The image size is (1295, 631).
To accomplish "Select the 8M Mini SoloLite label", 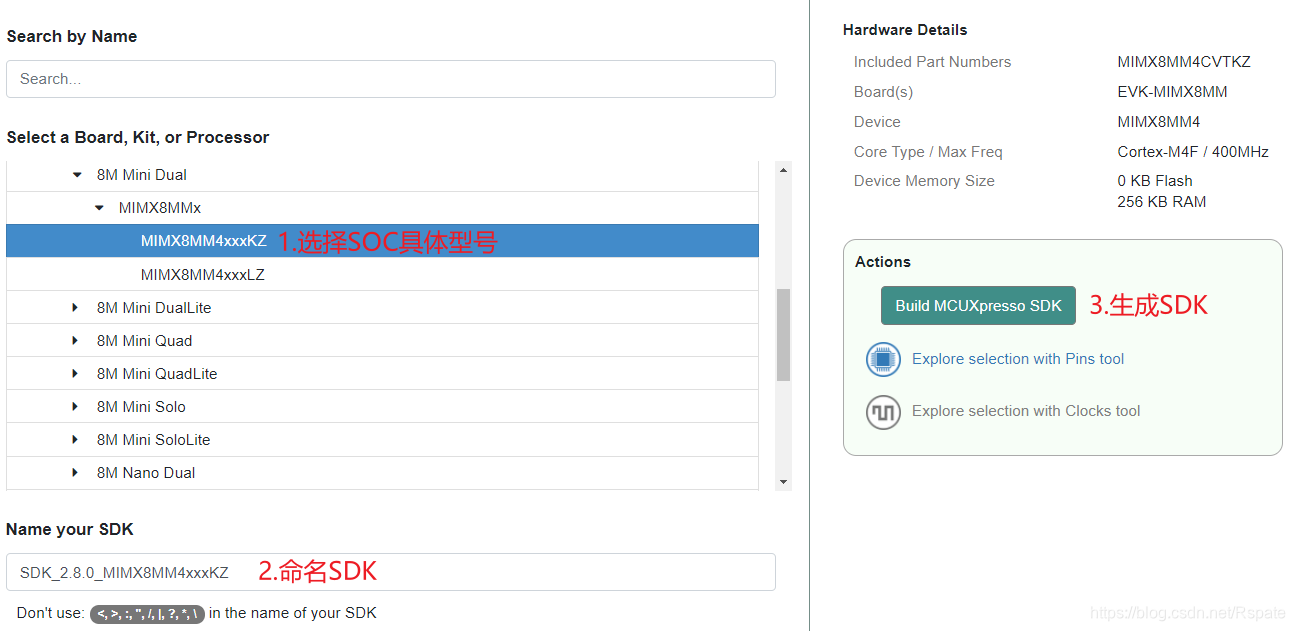I will [x=154, y=440].
